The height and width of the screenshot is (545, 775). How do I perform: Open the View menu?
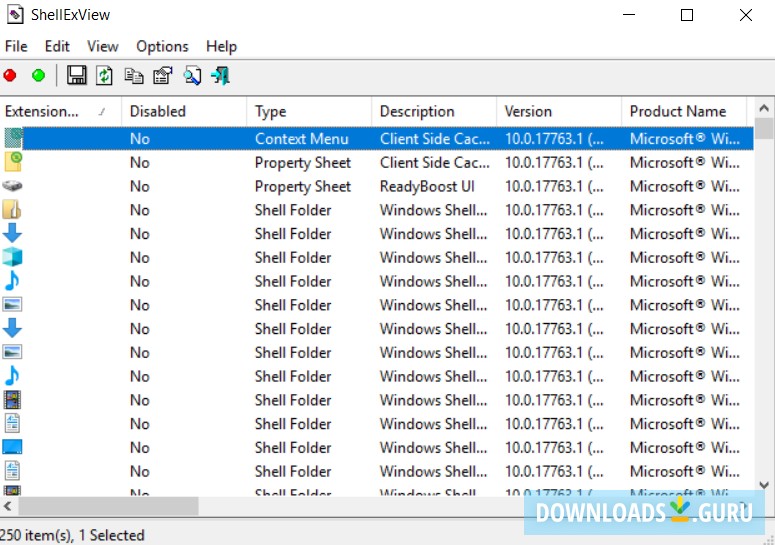pyautogui.click(x=103, y=46)
